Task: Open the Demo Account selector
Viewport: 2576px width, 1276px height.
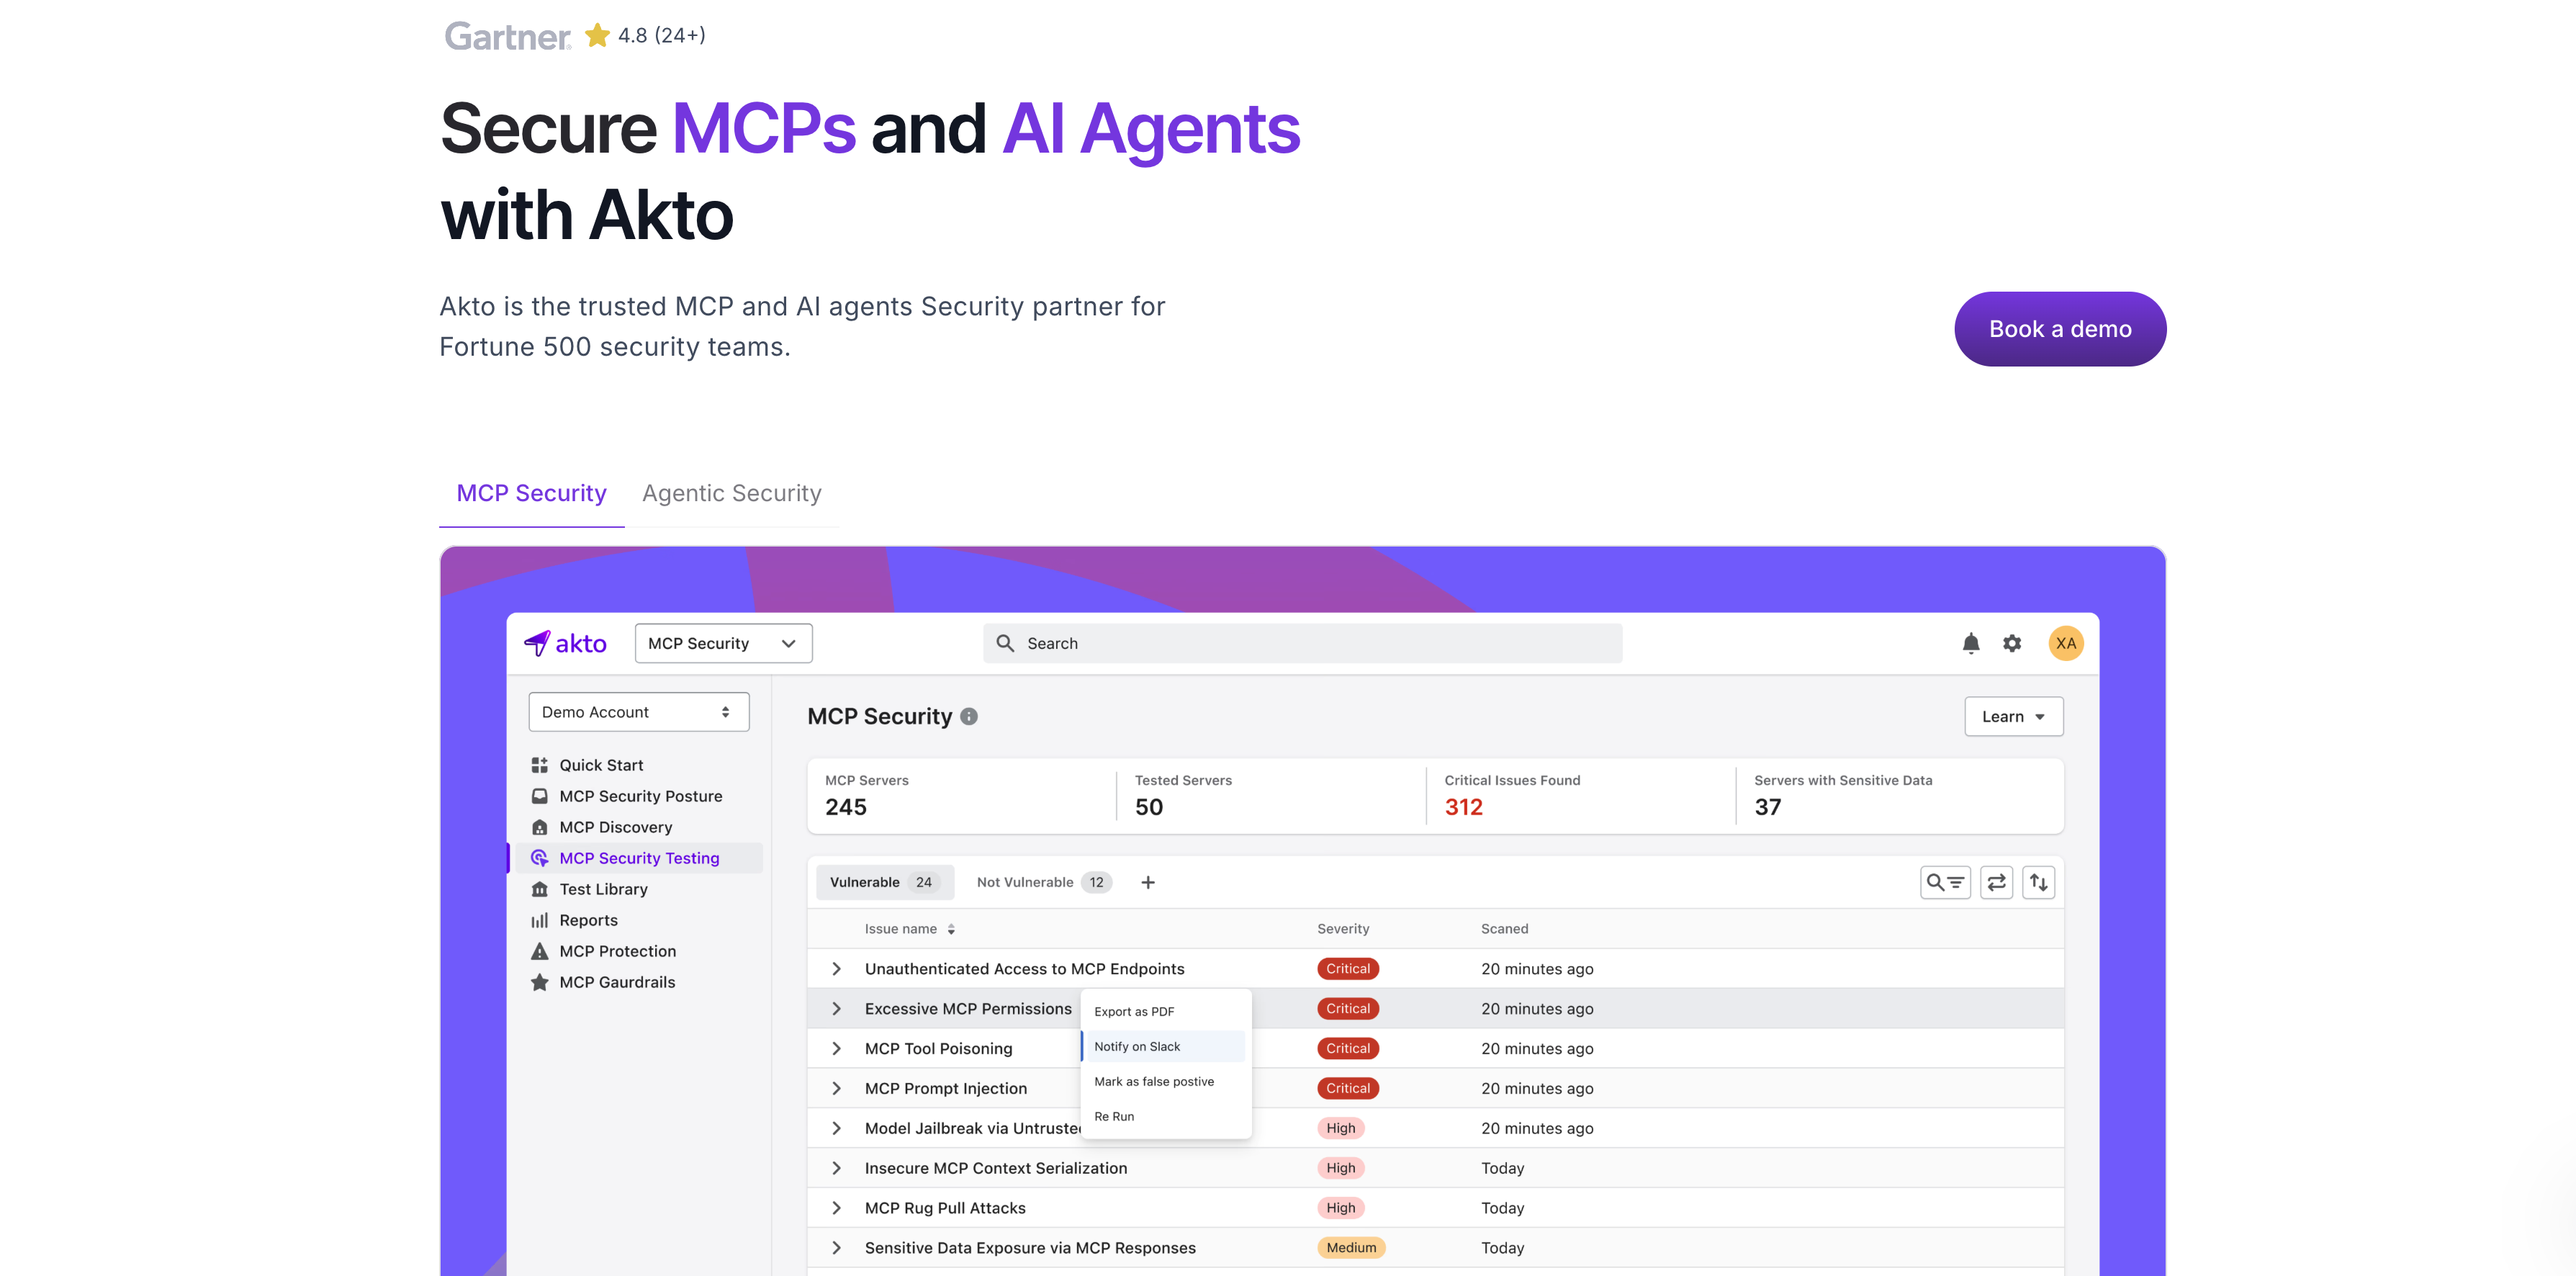Action: tap(638, 712)
